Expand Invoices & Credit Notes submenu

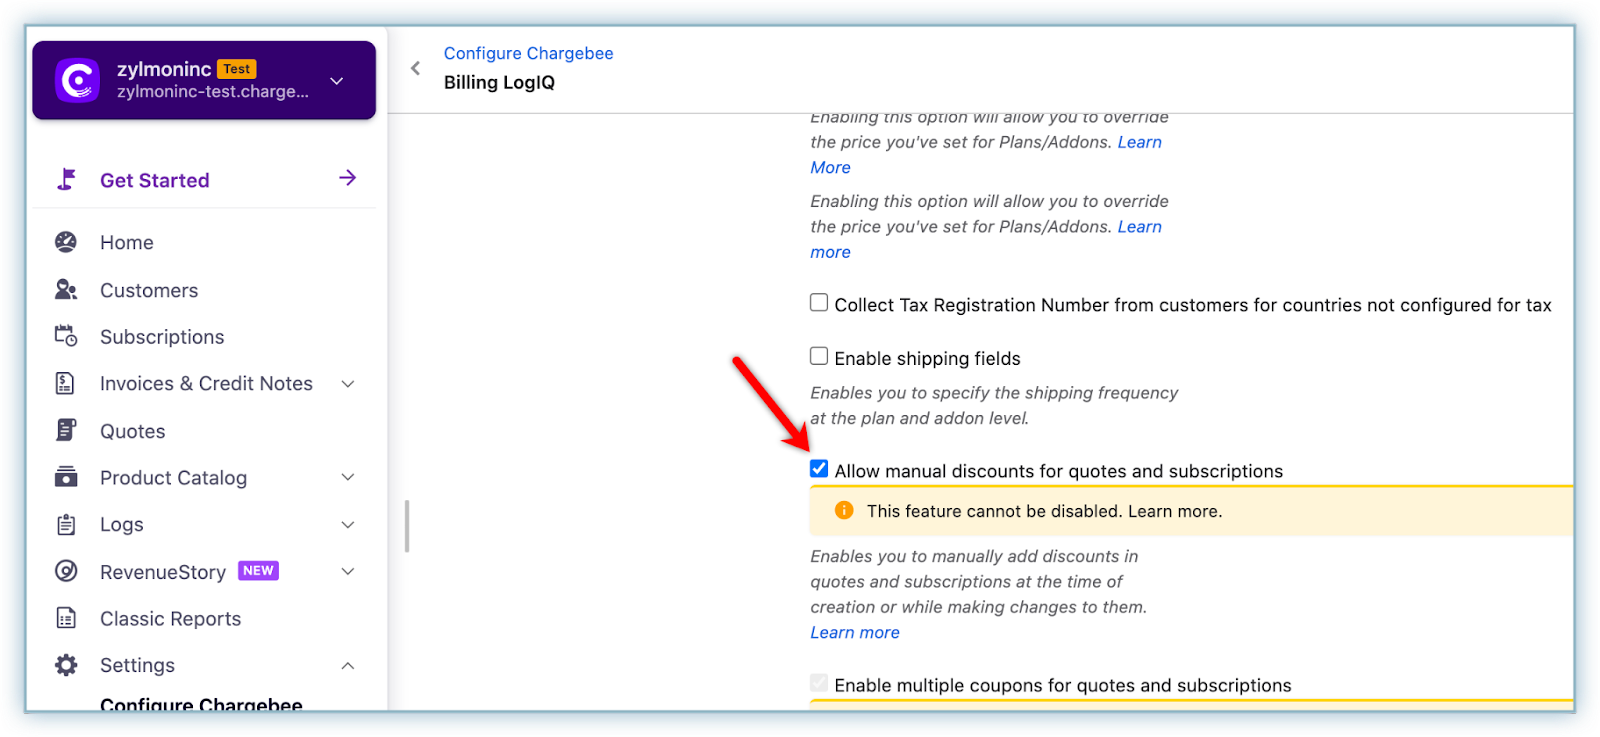pyautogui.click(x=348, y=384)
